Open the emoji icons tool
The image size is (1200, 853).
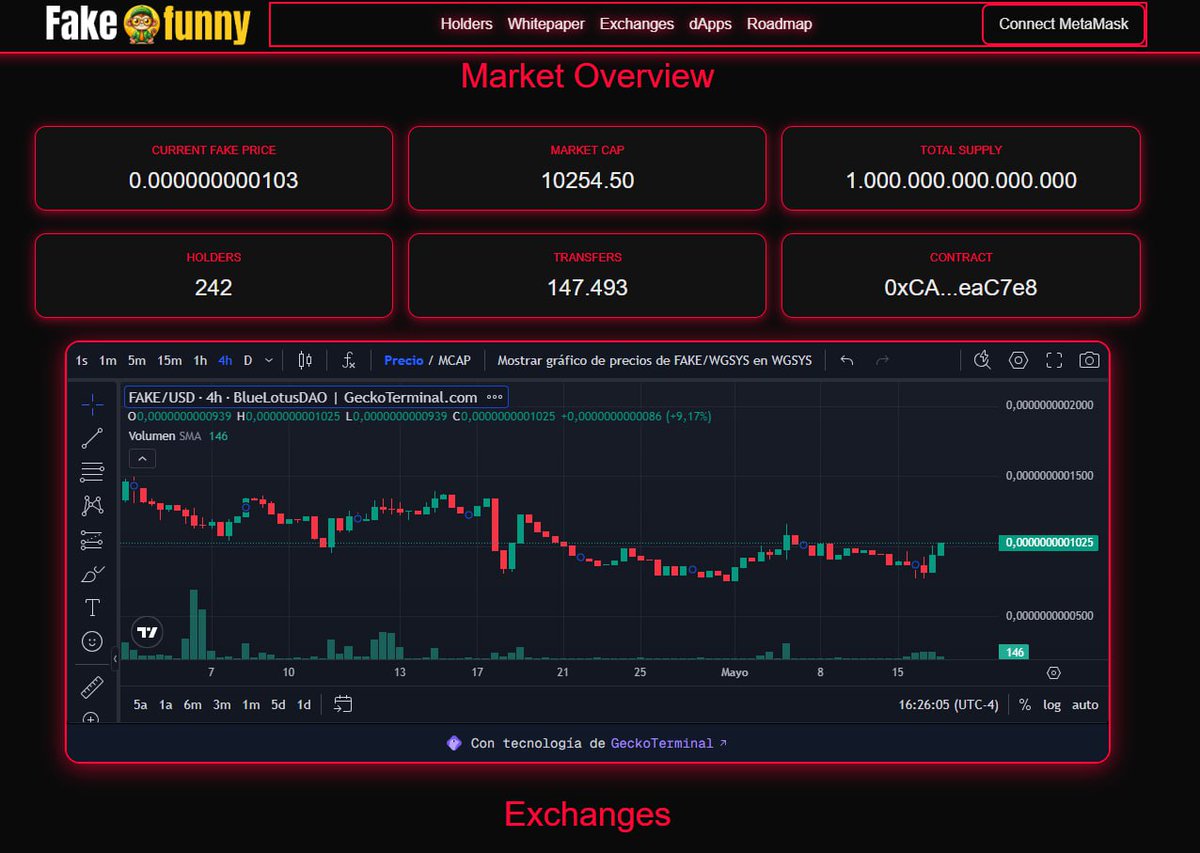(x=92, y=641)
